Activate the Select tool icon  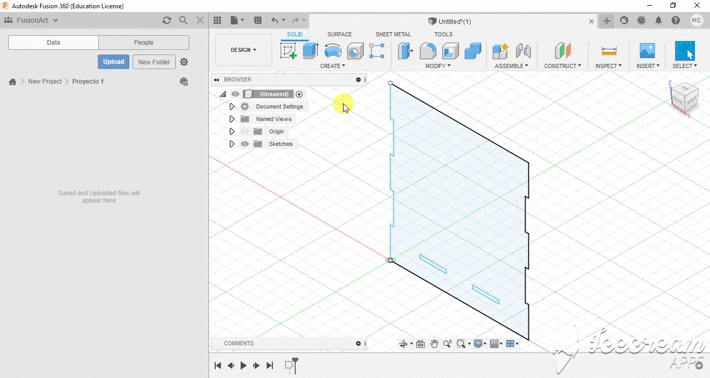tap(685, 51)
